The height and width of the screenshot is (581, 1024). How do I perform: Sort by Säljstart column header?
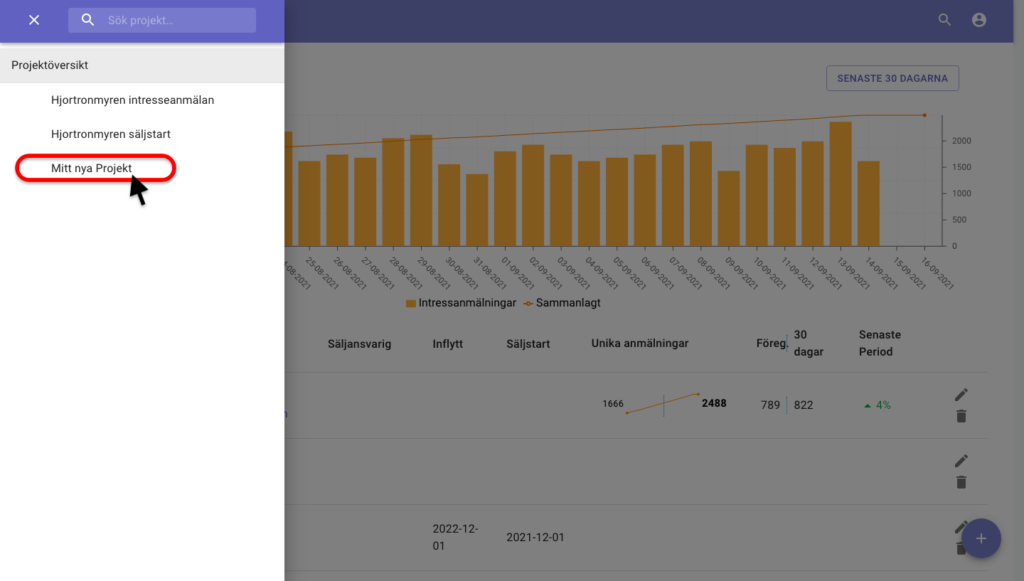point(528,344)
